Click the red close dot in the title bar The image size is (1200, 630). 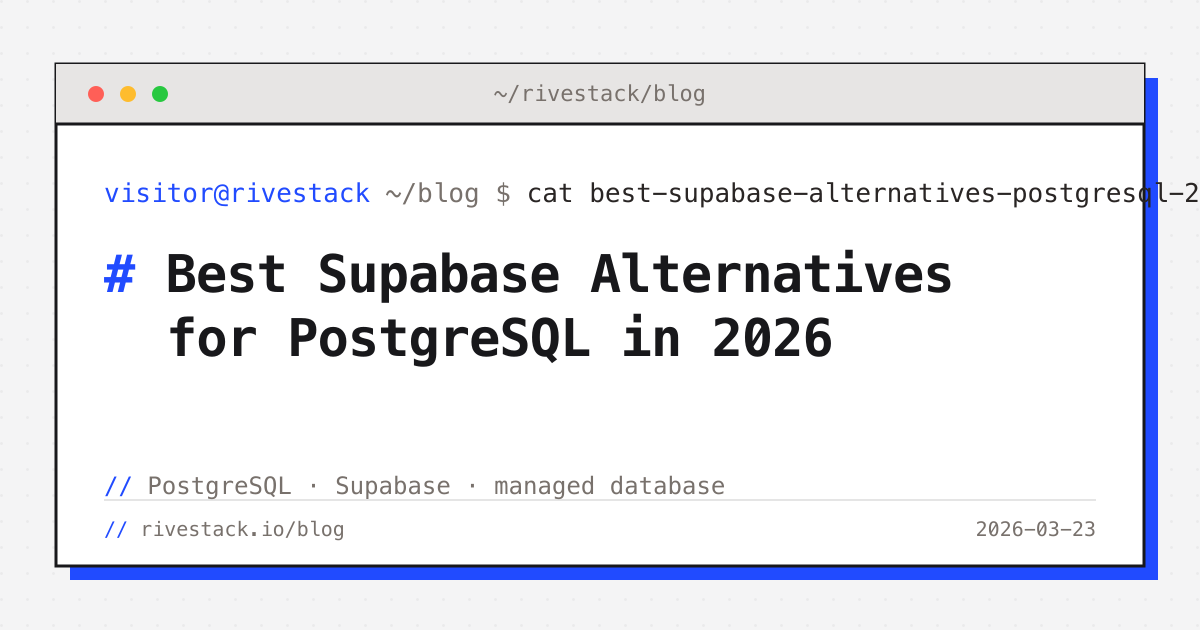point(96,94)
